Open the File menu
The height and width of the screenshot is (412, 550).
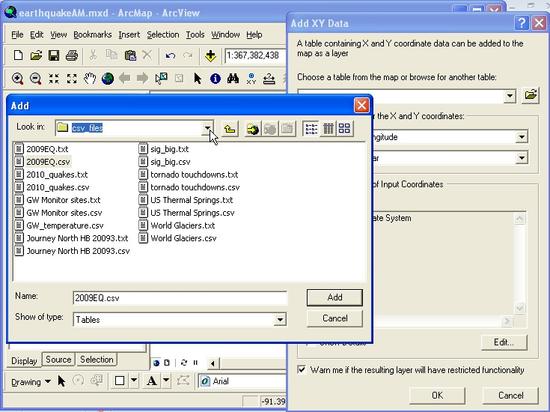(x=17, y=35)
